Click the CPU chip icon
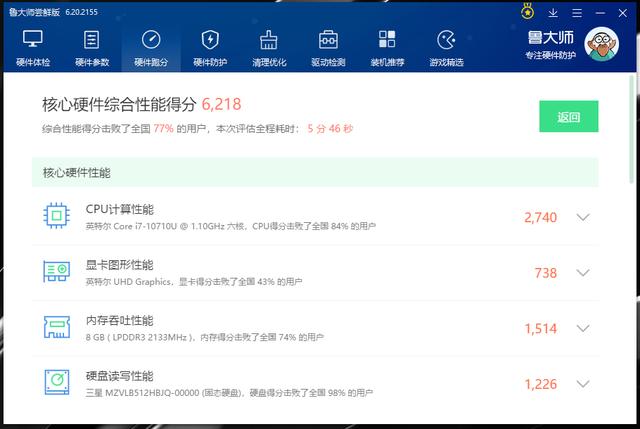This screenshot has height=429, width=640. pos(56,216)
